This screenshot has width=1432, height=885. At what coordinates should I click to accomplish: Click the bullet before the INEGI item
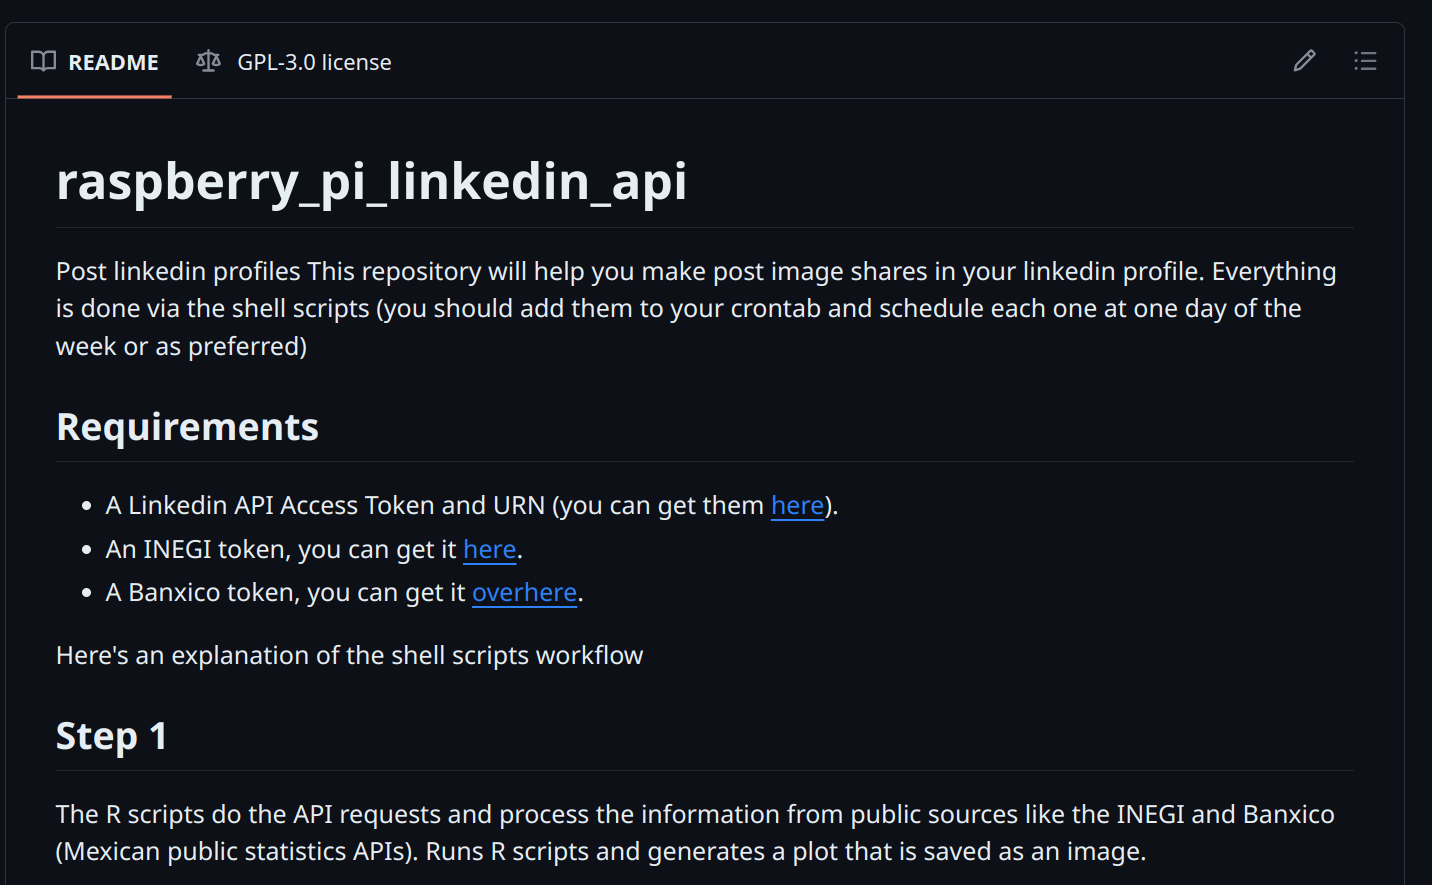click(x=87, y=550)
